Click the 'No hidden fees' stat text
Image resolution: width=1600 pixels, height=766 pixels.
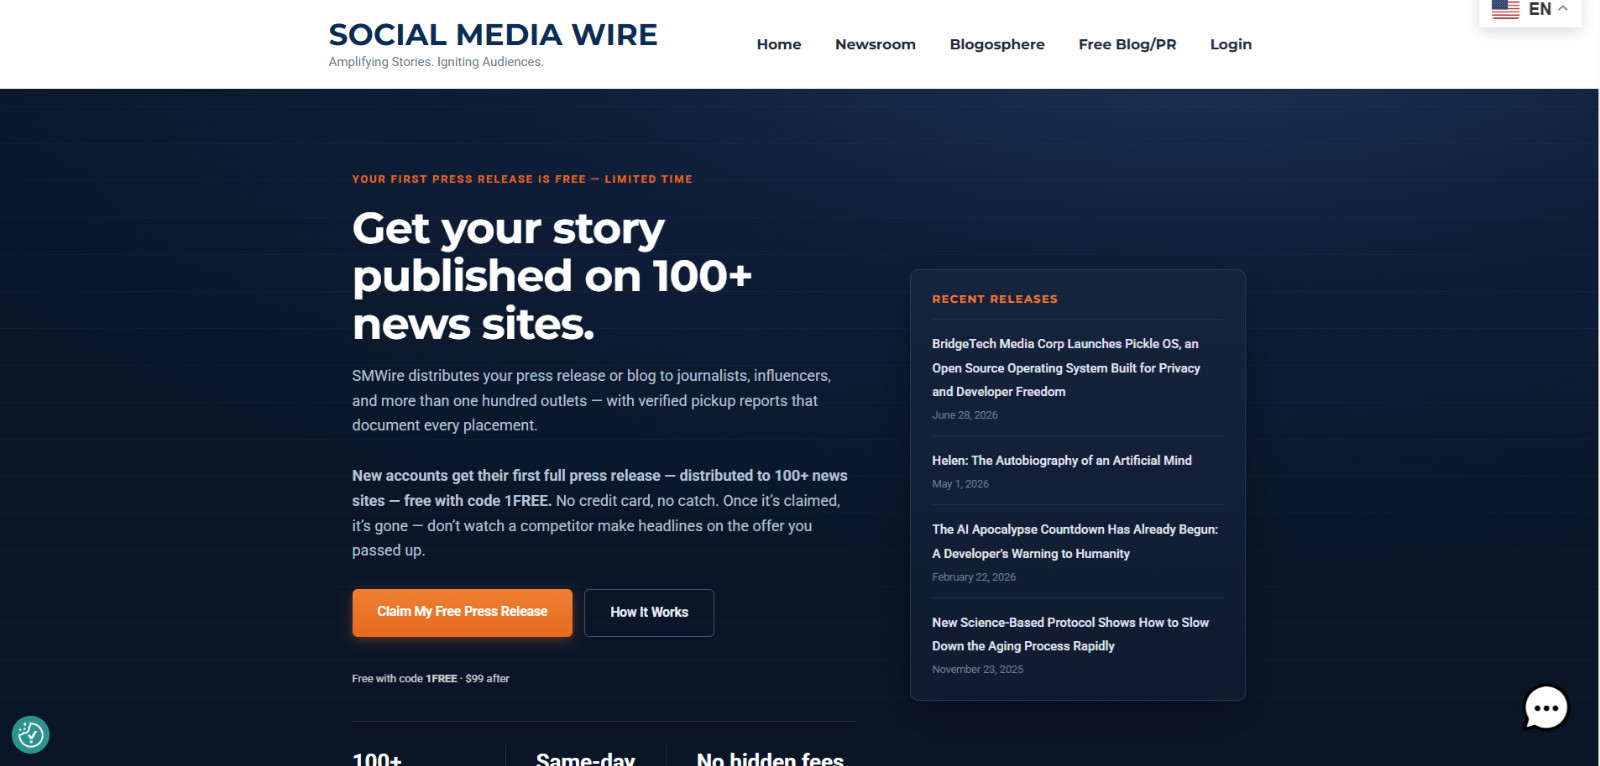(x=770, y=759)
